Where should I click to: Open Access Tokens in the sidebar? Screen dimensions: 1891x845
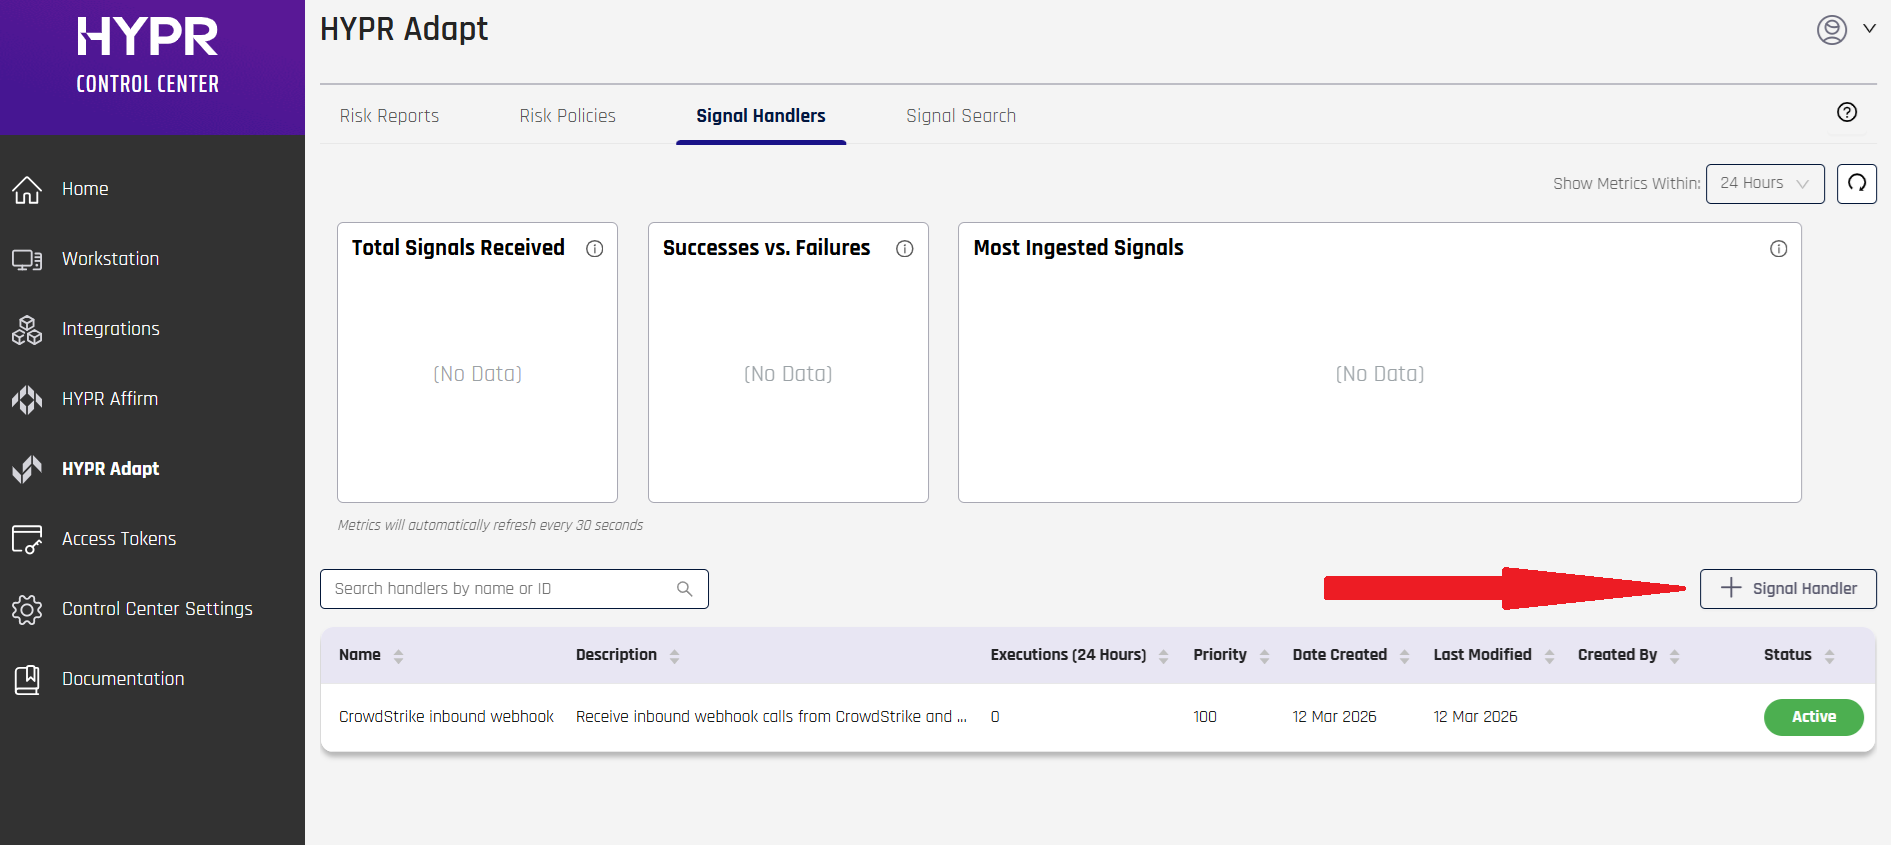[118, 539]
